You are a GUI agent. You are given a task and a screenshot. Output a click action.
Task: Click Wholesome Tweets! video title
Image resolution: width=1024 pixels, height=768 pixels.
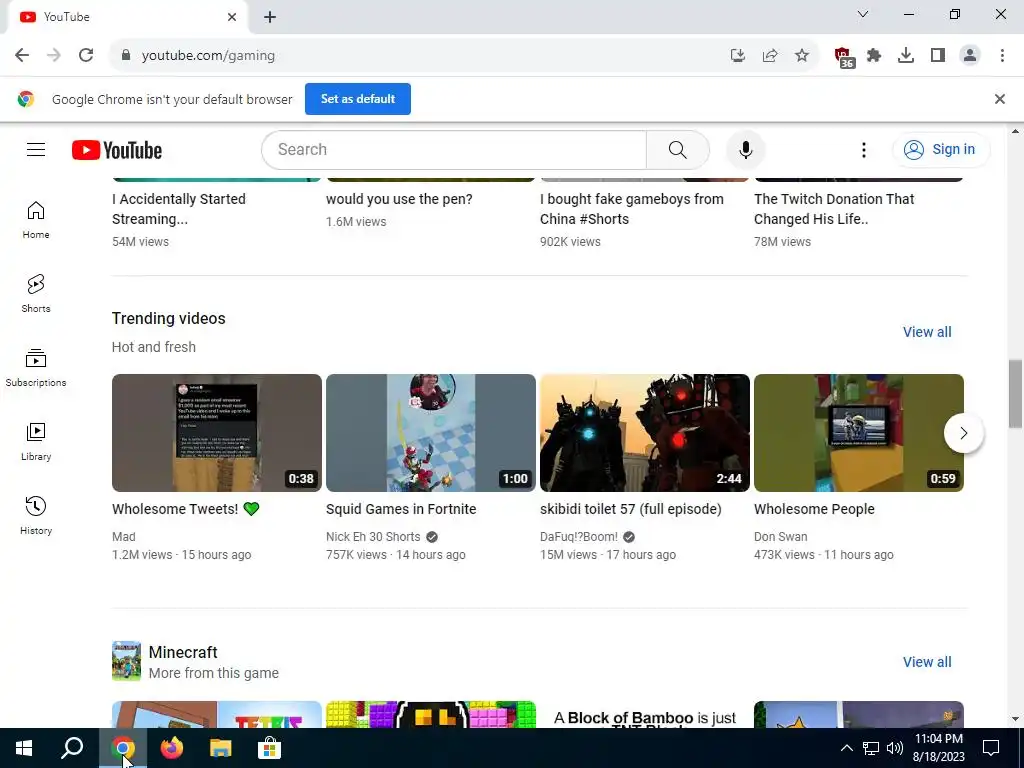click(x=186, y=509)
